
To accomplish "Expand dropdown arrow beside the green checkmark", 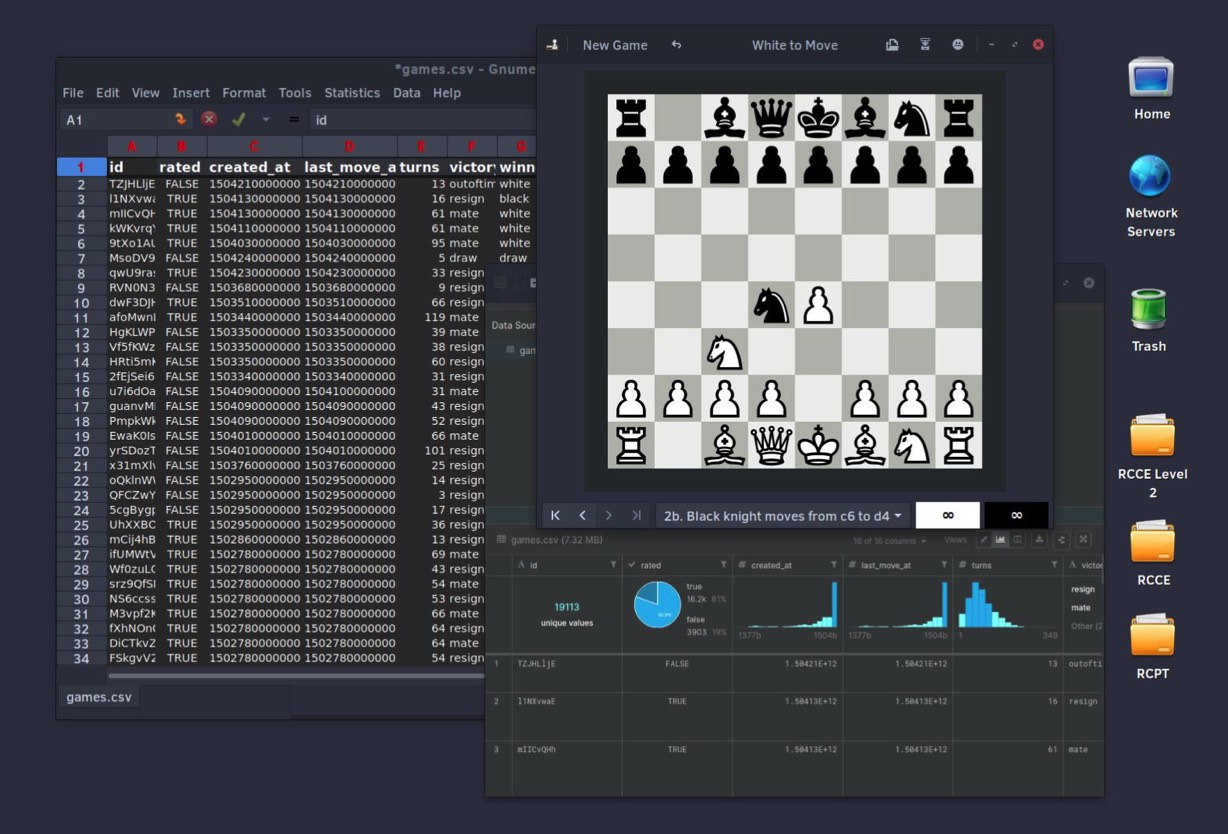I will tap(266, 120).
